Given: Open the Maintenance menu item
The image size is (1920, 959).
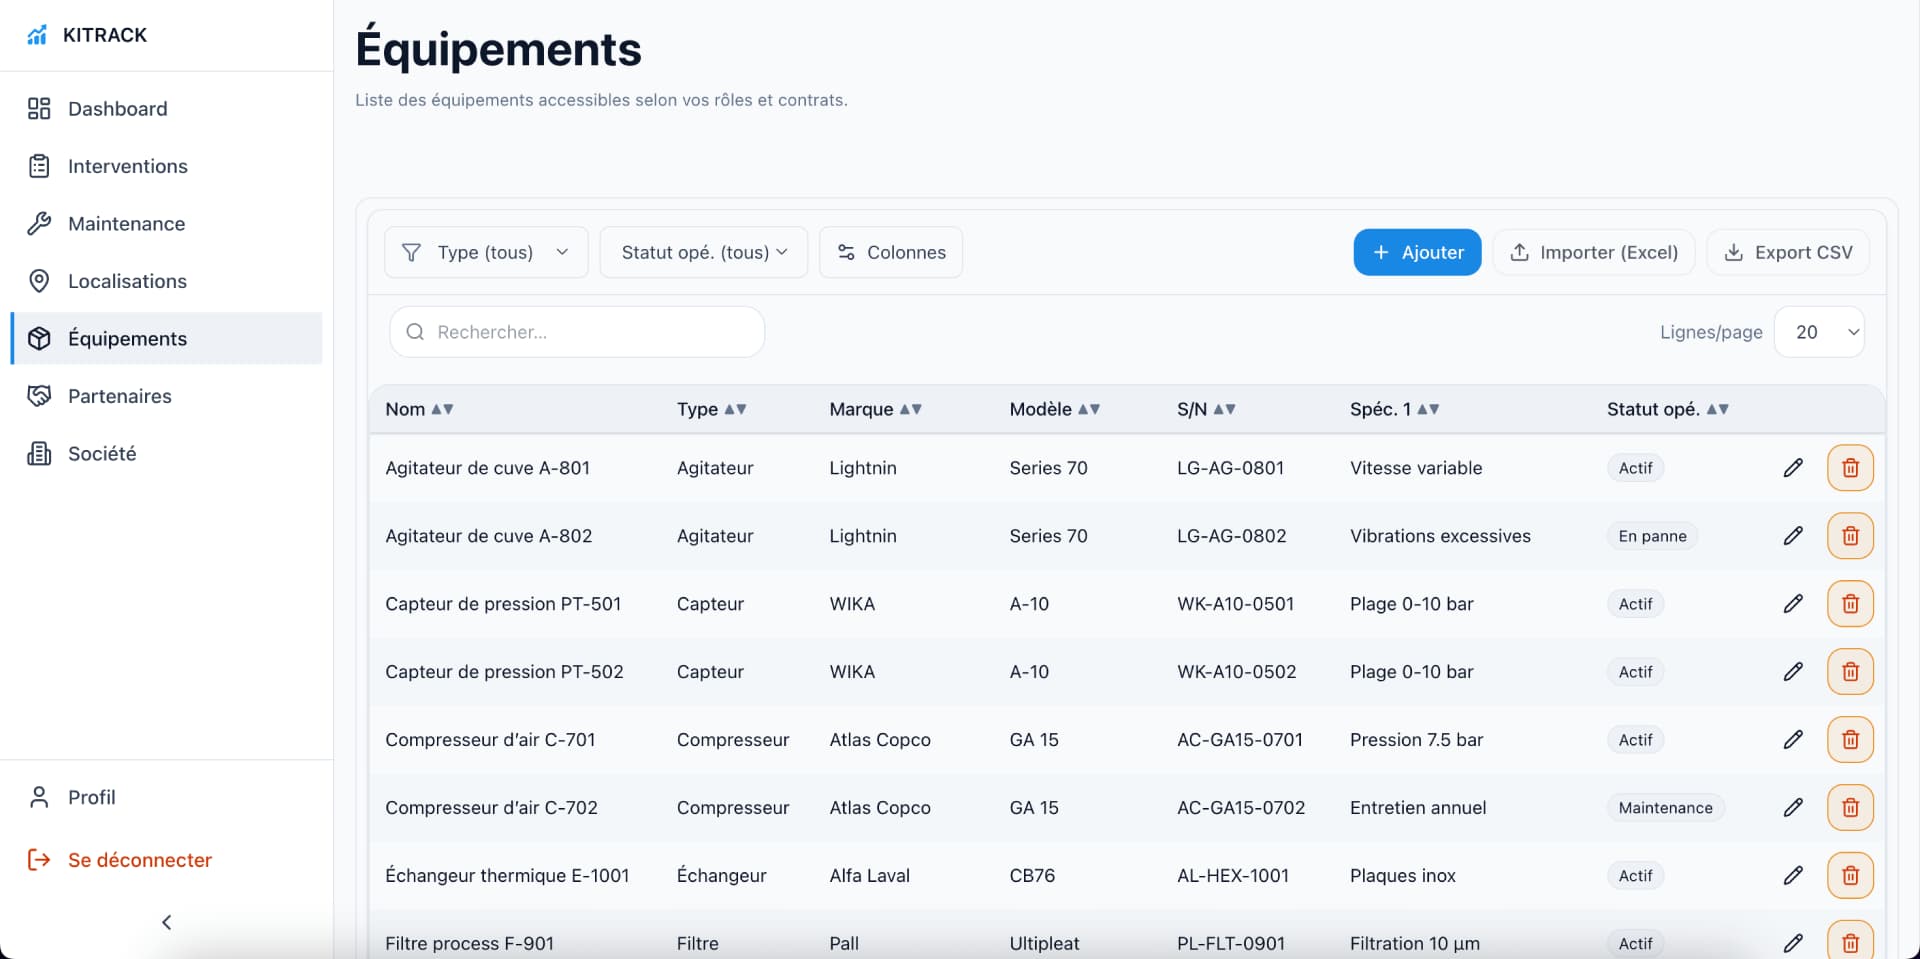Looking at the screenshot, I should pos(126,224).
